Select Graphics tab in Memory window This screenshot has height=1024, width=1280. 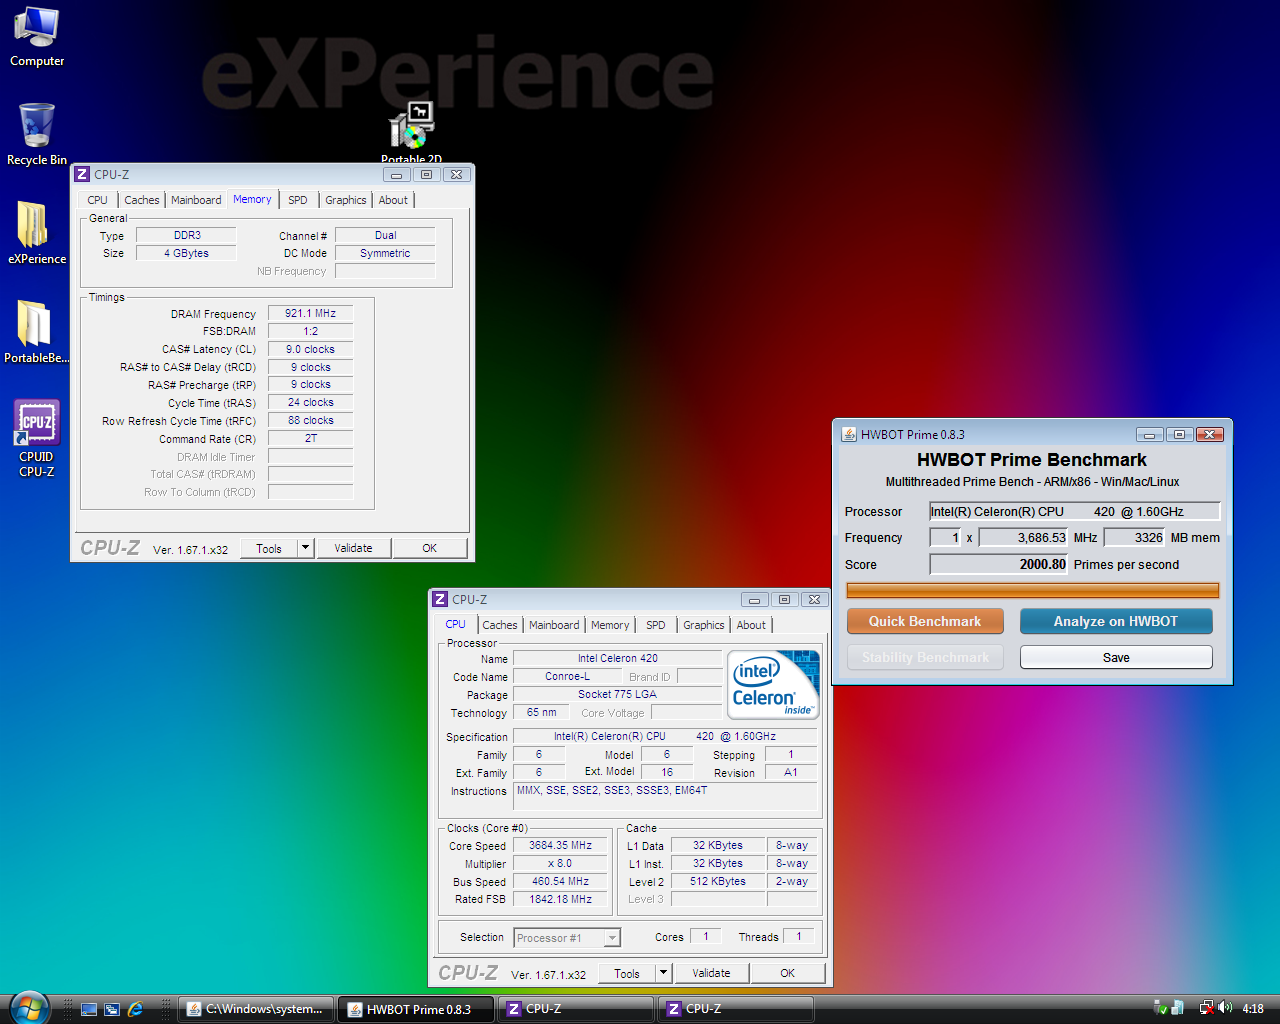coord(346,200)
